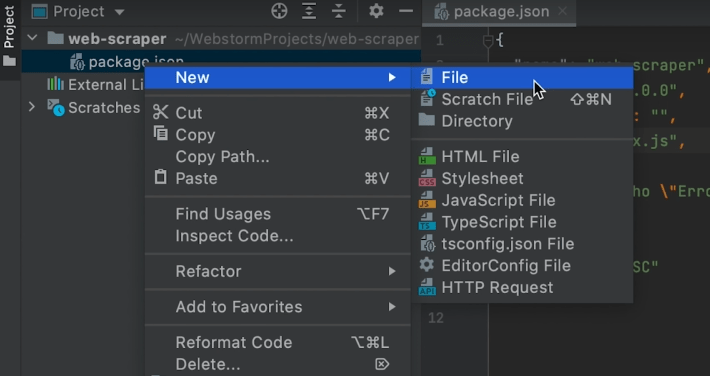Click the Refactor submenu arrow
The image size is (710, 376).
(392, 271)
